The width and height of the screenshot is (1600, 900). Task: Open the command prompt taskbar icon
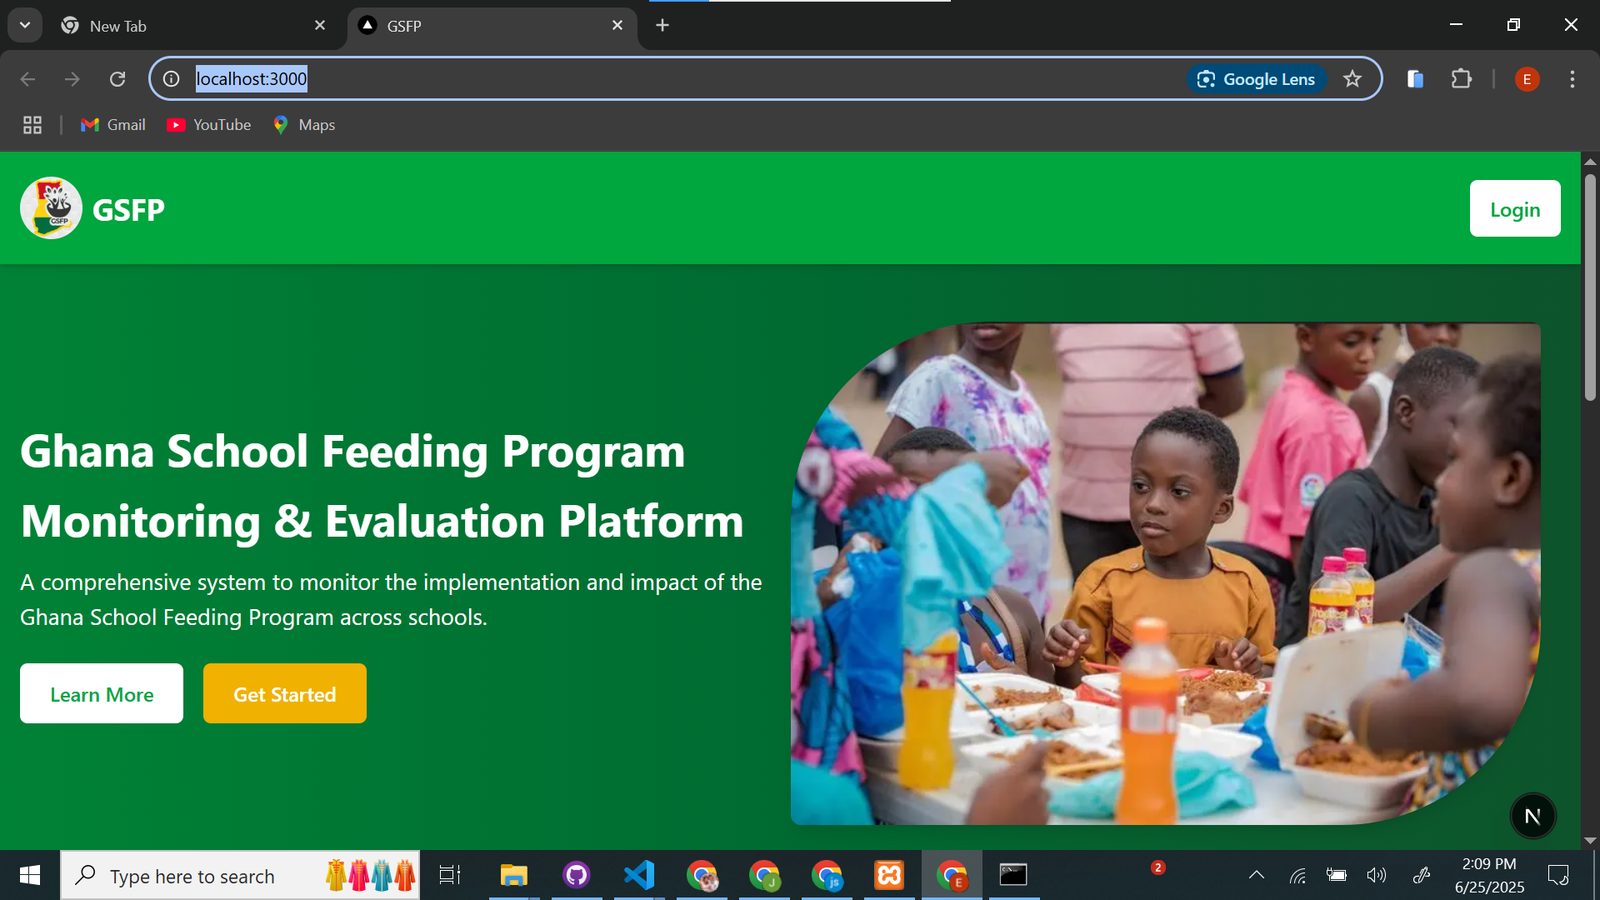tap(1013, 875)
